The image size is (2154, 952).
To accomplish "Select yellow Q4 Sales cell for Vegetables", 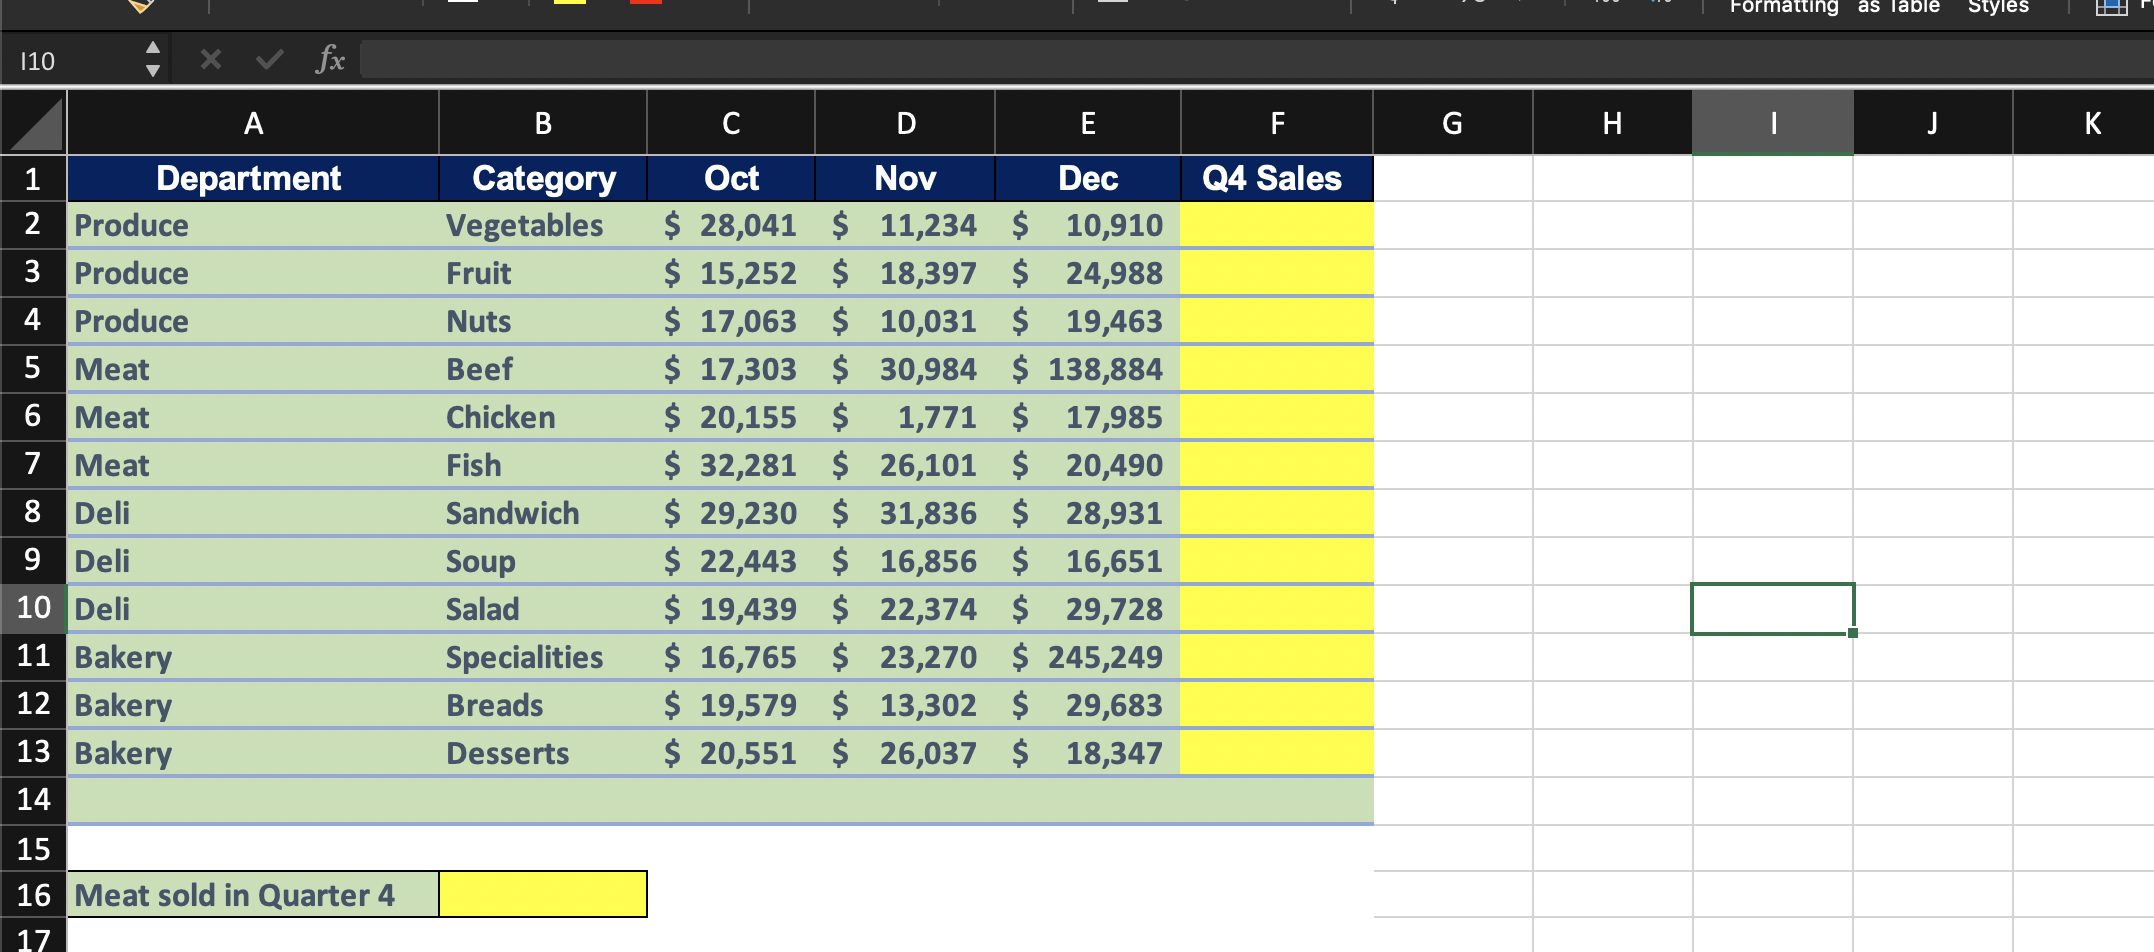I will (1277, 226).
